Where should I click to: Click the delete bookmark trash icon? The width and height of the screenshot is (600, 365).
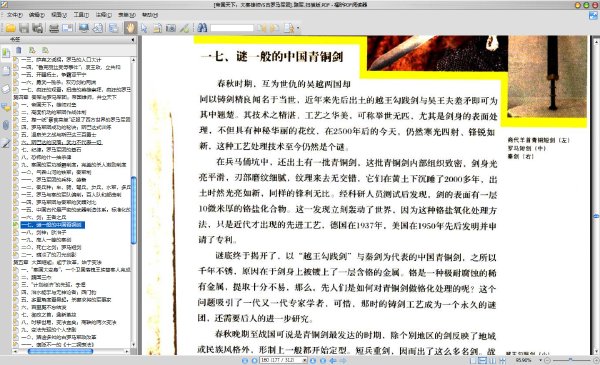point(19,50)
